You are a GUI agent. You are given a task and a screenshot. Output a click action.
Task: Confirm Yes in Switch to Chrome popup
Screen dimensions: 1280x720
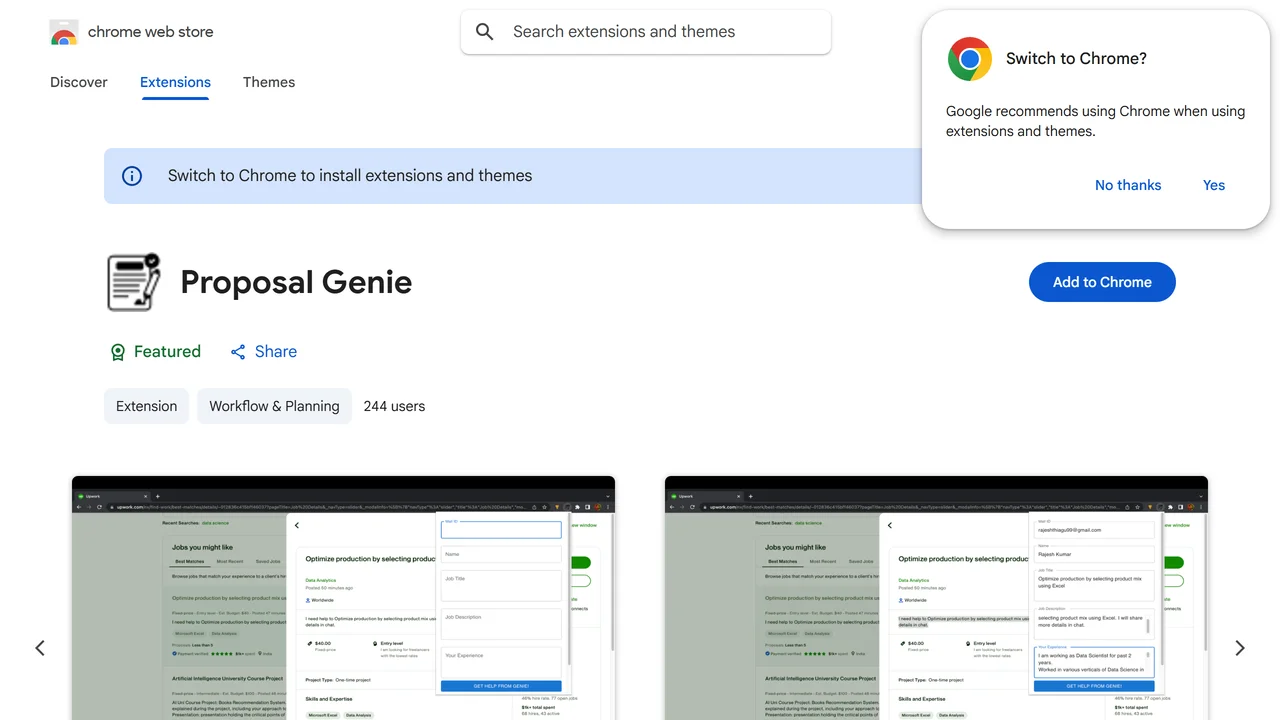(1214, 185)
